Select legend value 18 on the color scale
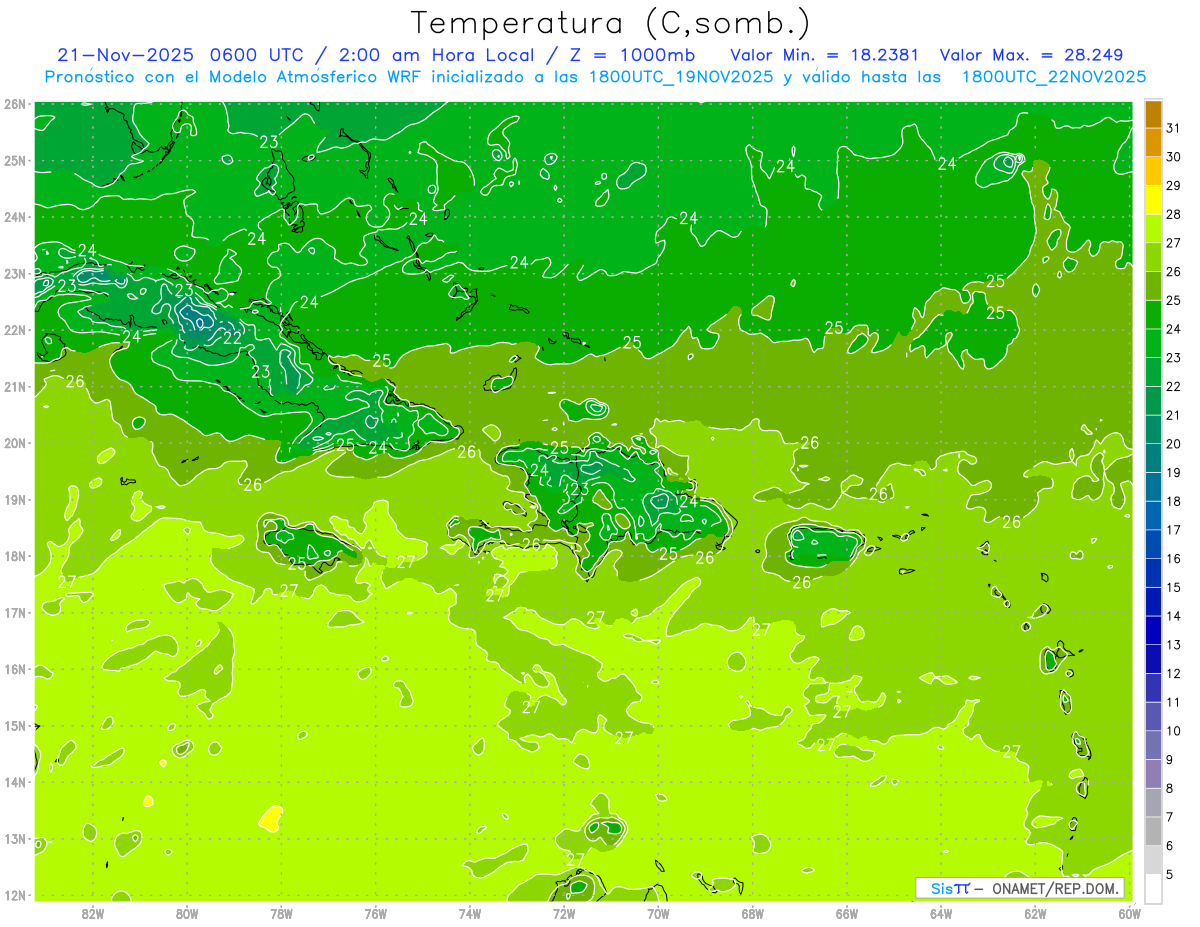The width and height of the screenshot is (1200, 927). 1174,501
